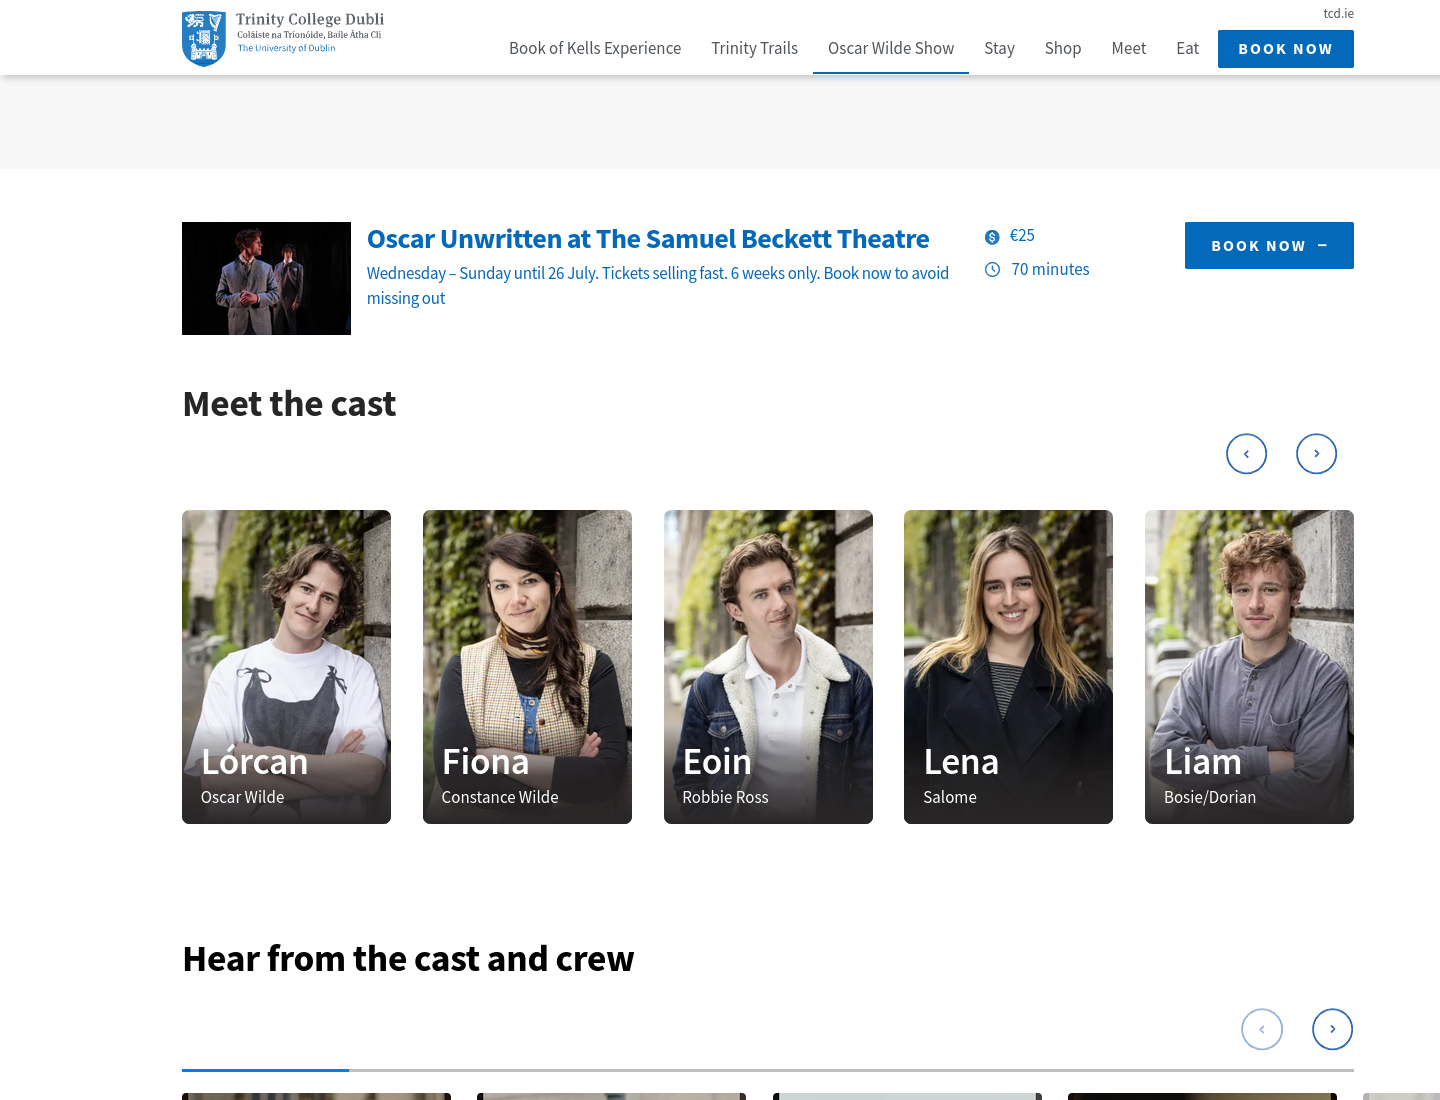Go to previous cast member carousel arrow
The image size is (1440, 1100).
[x=1246, y=454]
